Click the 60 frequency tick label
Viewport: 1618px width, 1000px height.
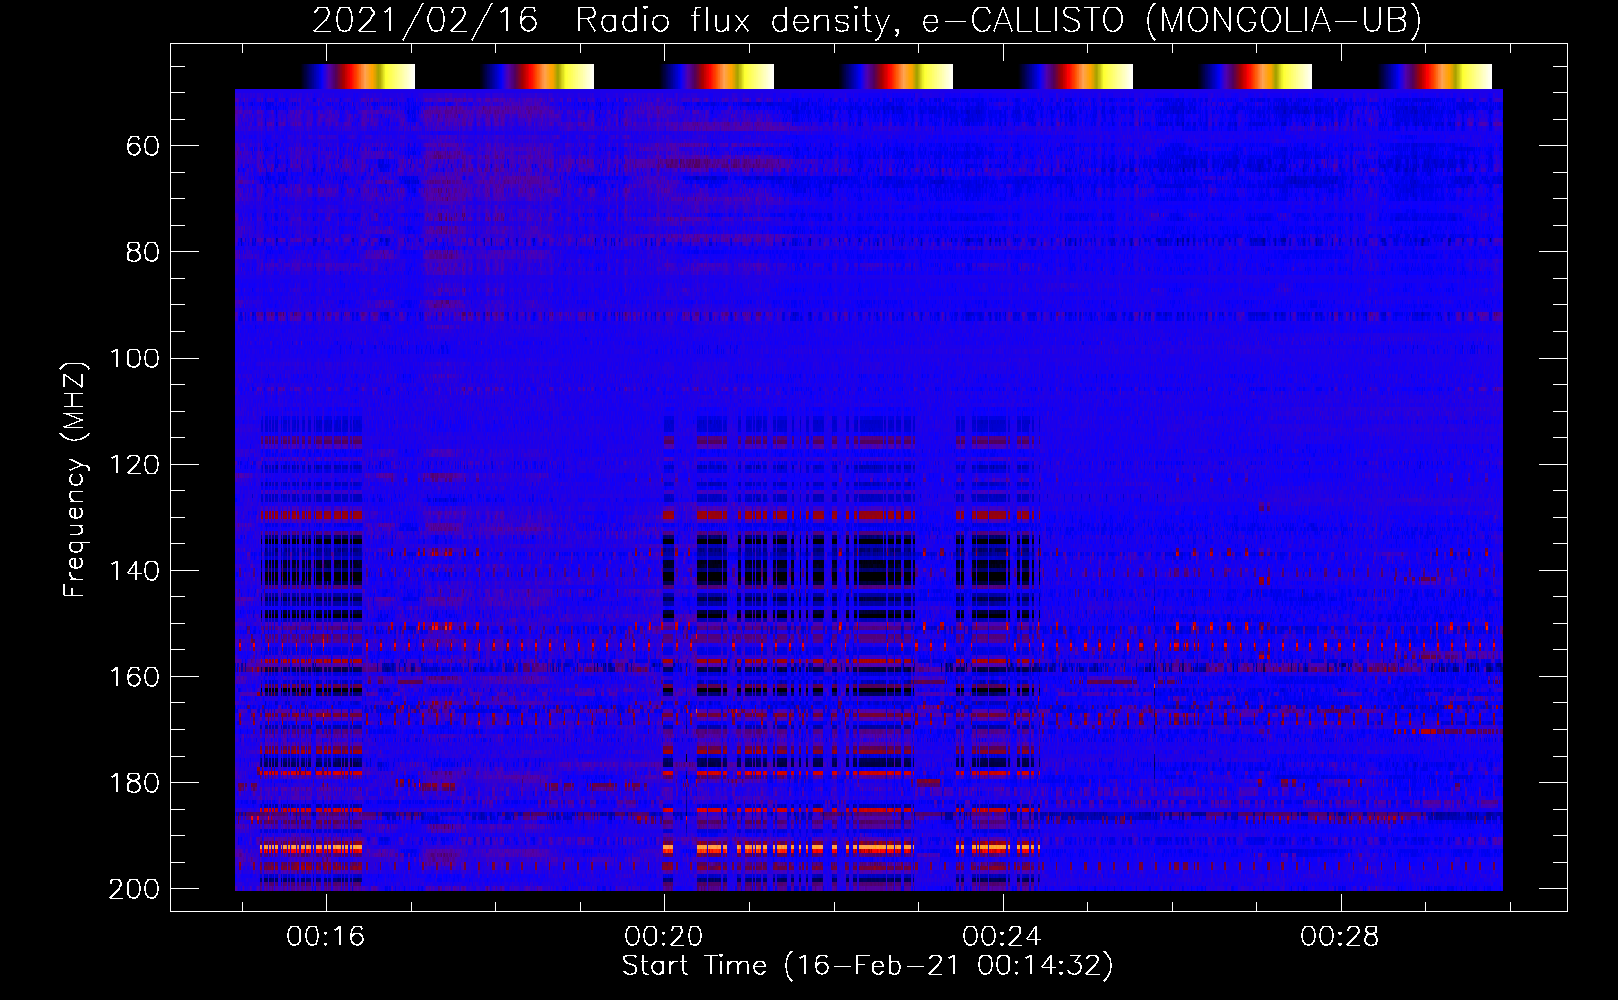click(143, 147)
